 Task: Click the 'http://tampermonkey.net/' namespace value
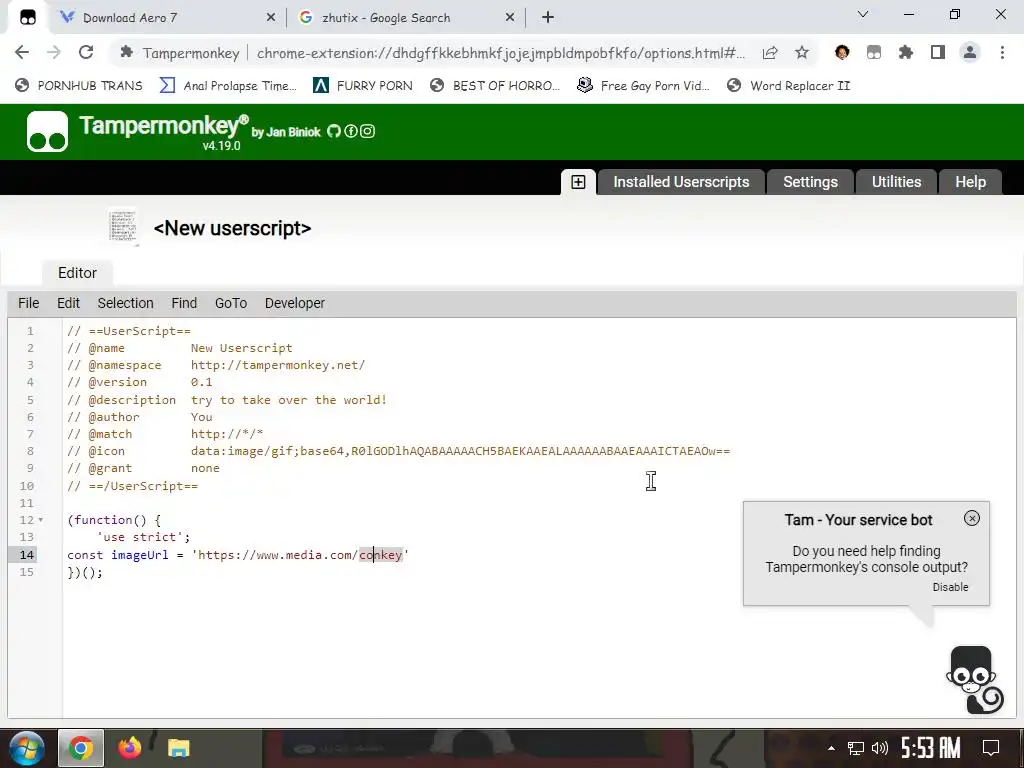click(x=278, y=365)
